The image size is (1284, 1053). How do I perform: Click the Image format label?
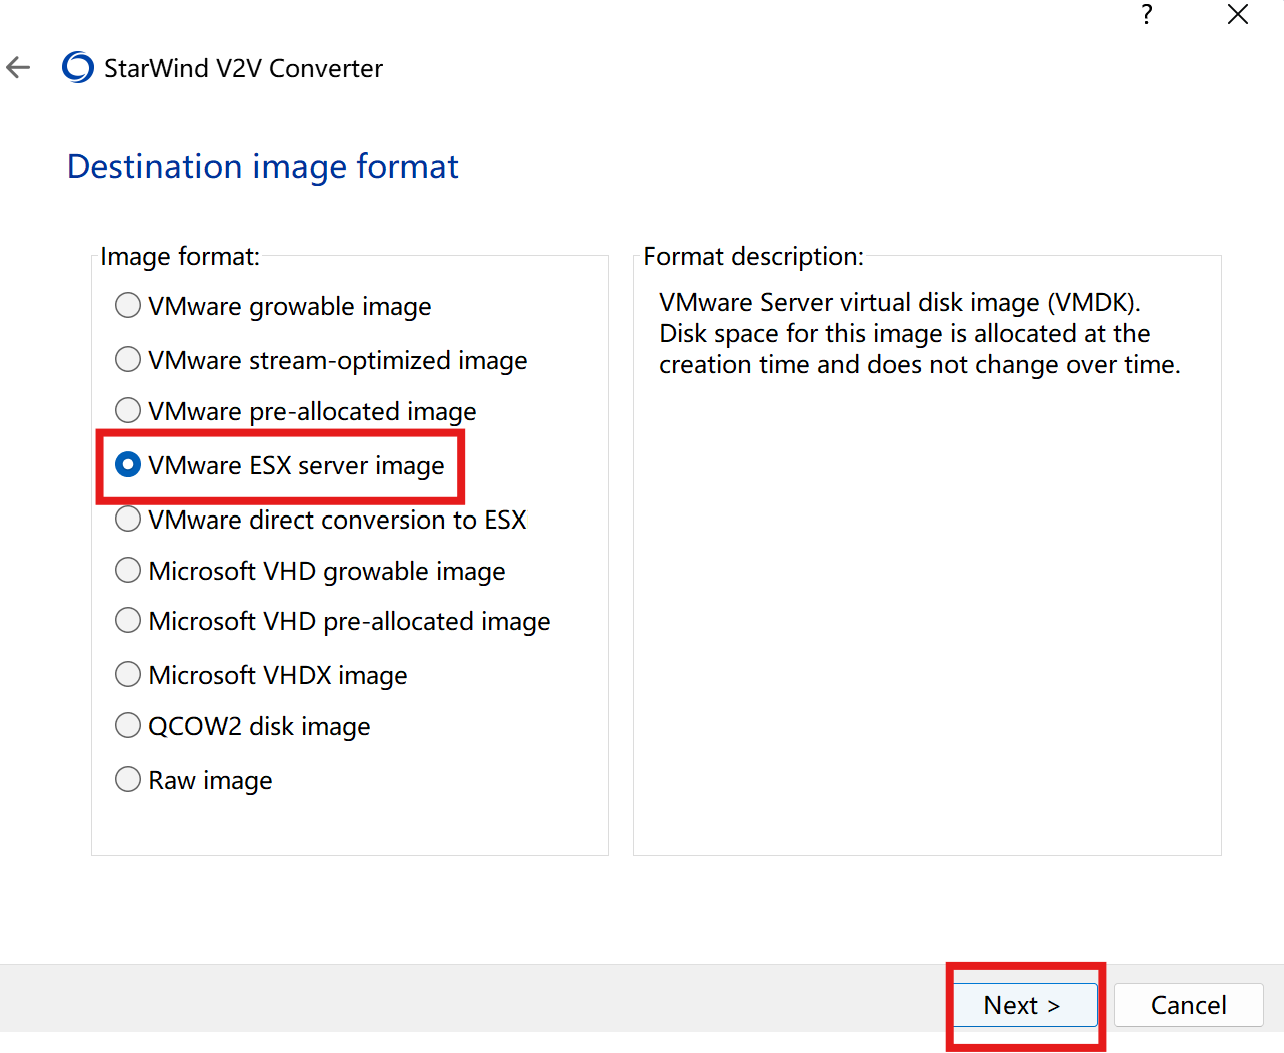pos(180,257)
